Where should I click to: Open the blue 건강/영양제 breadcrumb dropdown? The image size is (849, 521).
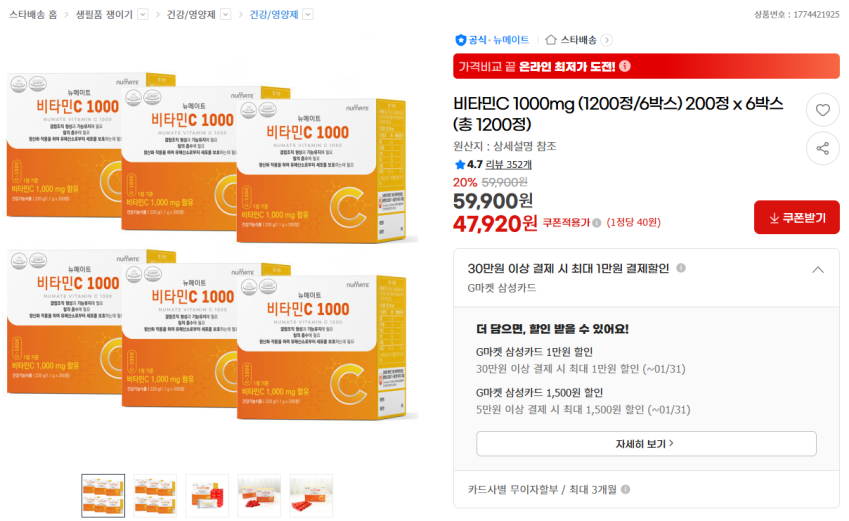pyautogui.click(x=308, y=14)
